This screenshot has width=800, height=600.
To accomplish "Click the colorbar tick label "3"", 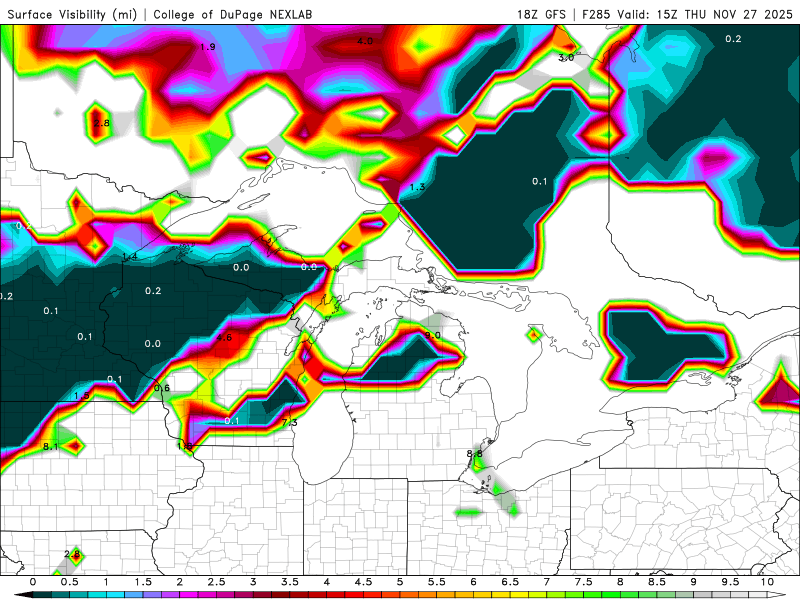I will pos(253,582).
